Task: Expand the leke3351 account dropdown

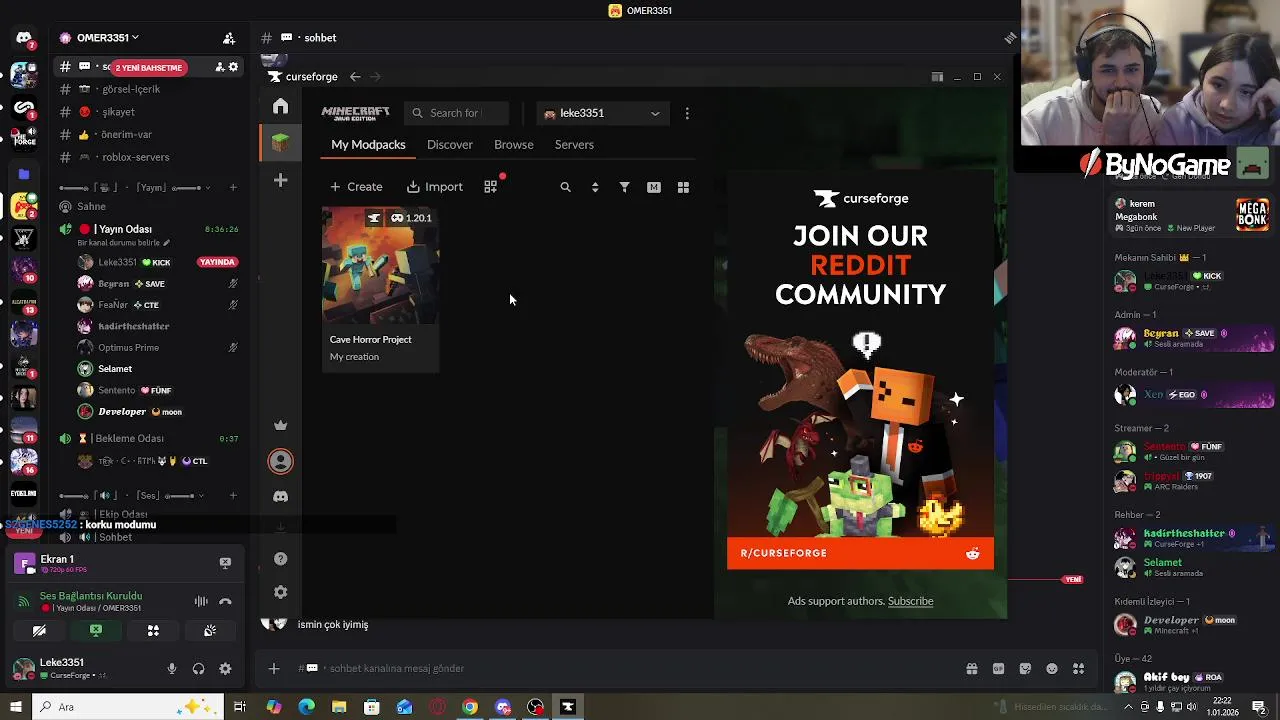Action: [603, 113]
